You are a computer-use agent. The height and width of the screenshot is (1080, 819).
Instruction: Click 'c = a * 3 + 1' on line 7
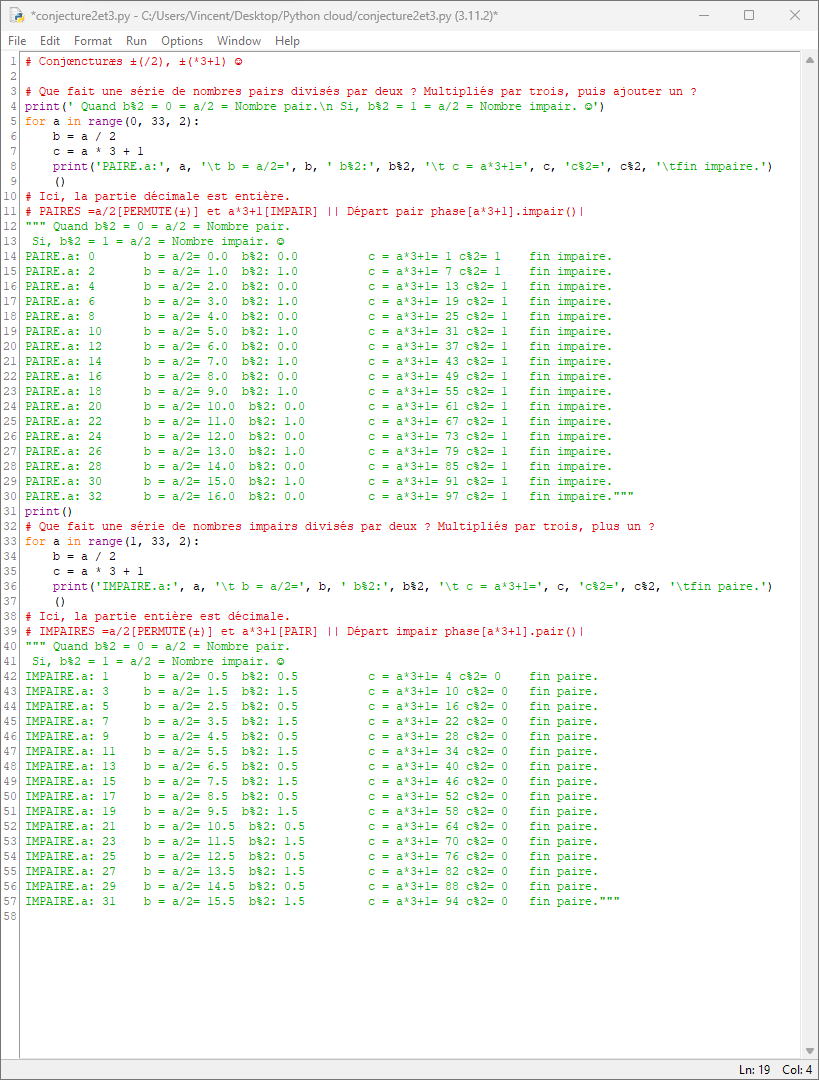[x=98, y=151]
